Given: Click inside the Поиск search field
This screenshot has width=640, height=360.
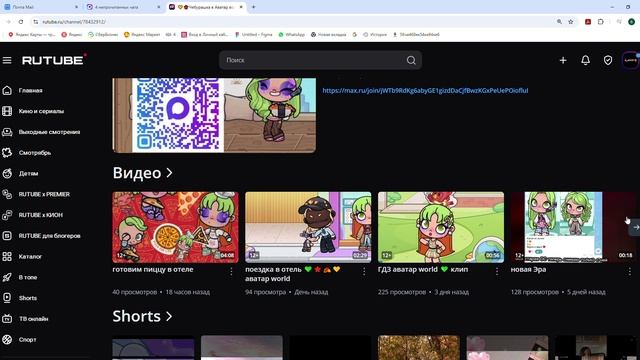Looking at the screenshot, I should 312,60.
